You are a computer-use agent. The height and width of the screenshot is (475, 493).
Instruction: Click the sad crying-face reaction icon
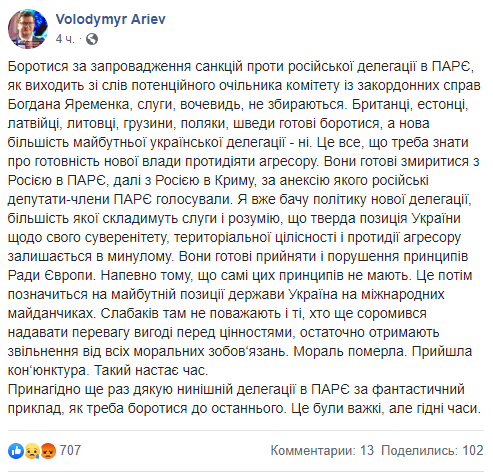32,451
